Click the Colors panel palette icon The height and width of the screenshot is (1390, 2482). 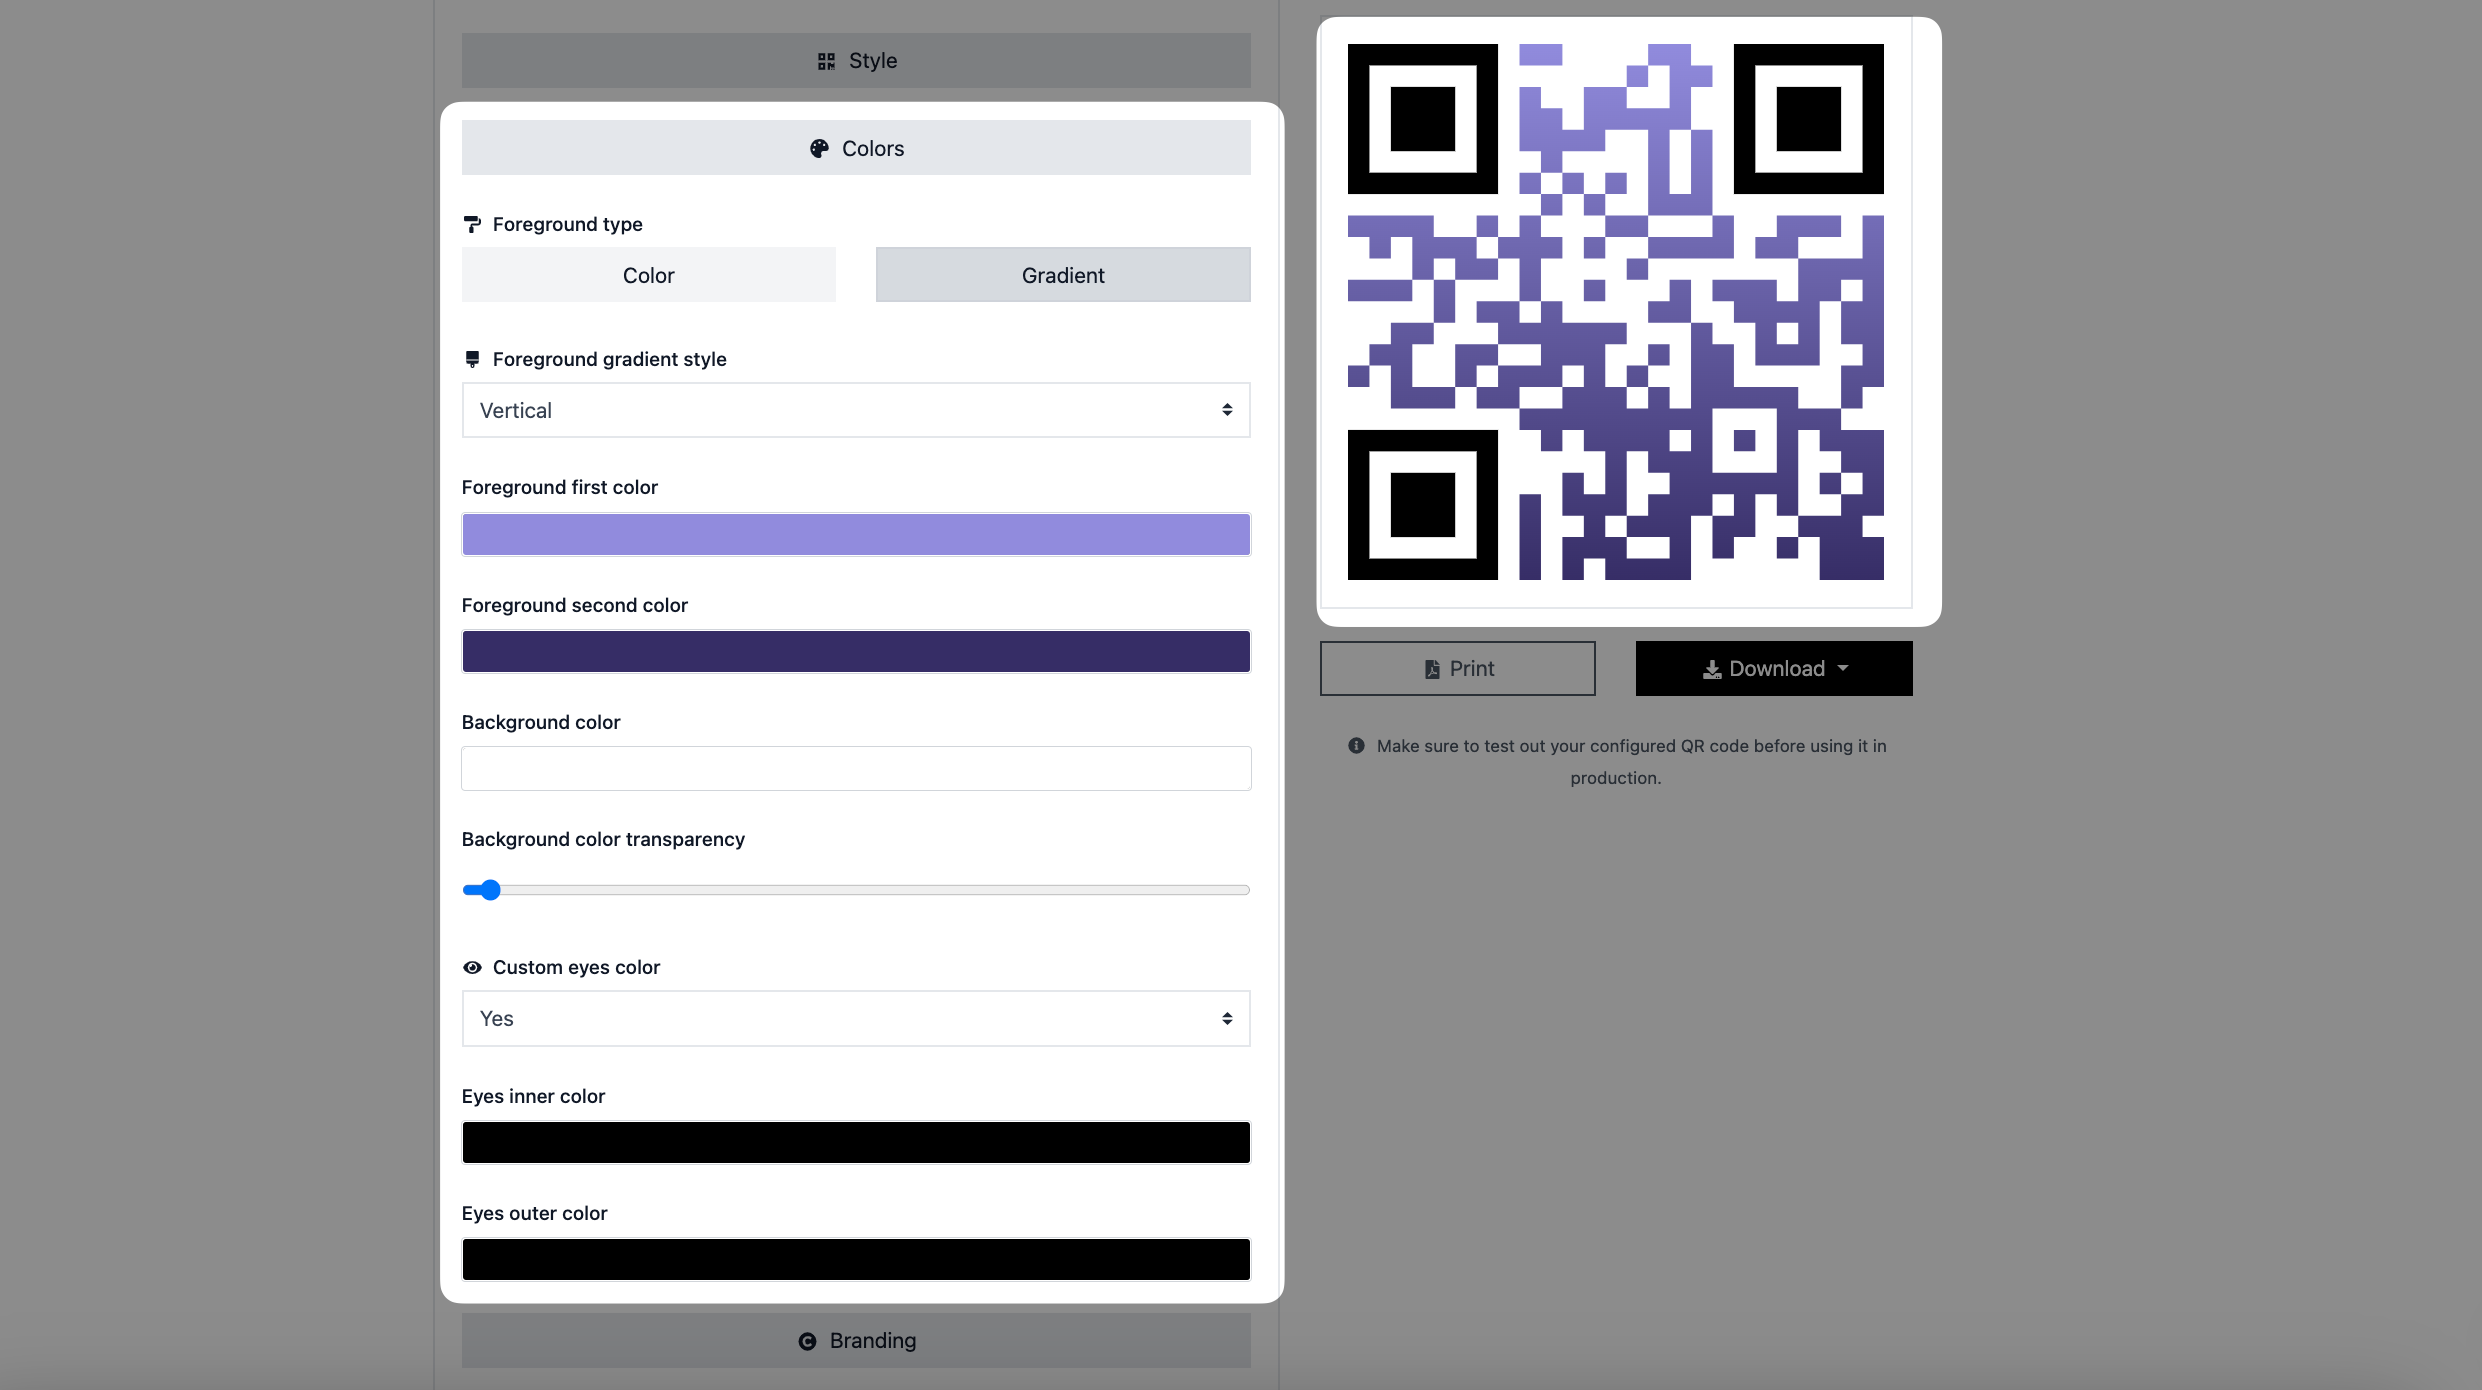(x=818, y=147)
